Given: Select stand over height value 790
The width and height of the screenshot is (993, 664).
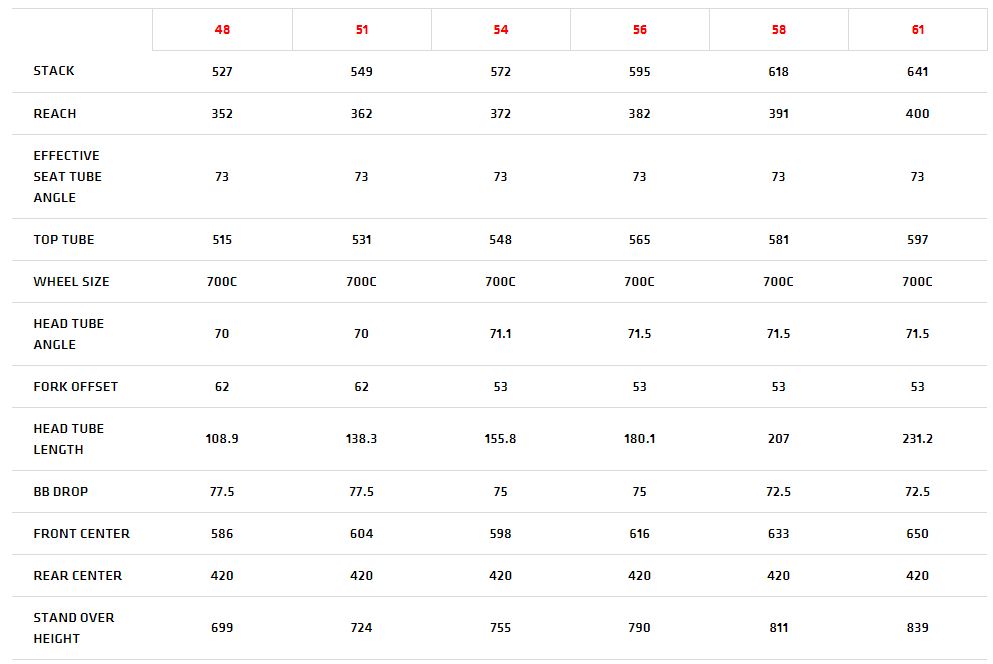Looking at the screenshot, I should [x=639, y=628].
